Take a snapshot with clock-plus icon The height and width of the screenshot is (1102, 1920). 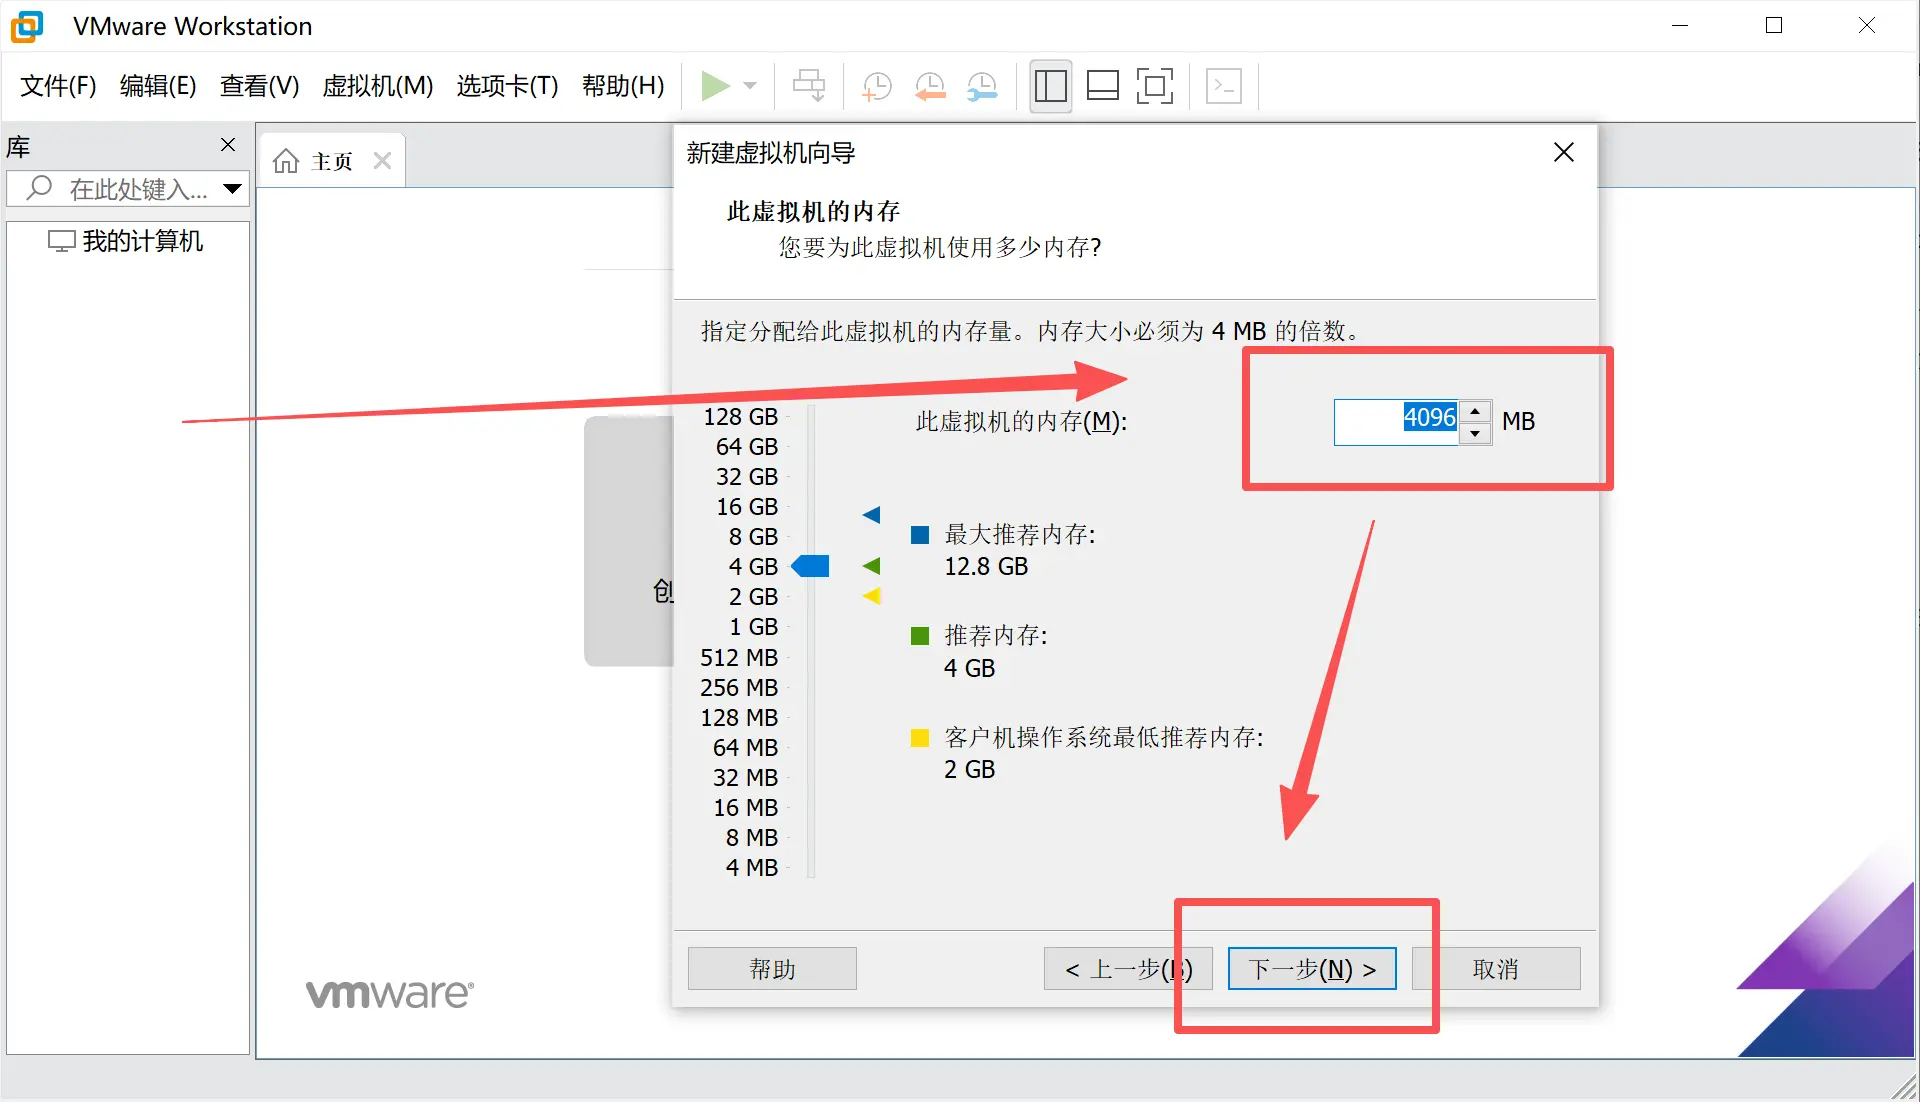[876, 86]
